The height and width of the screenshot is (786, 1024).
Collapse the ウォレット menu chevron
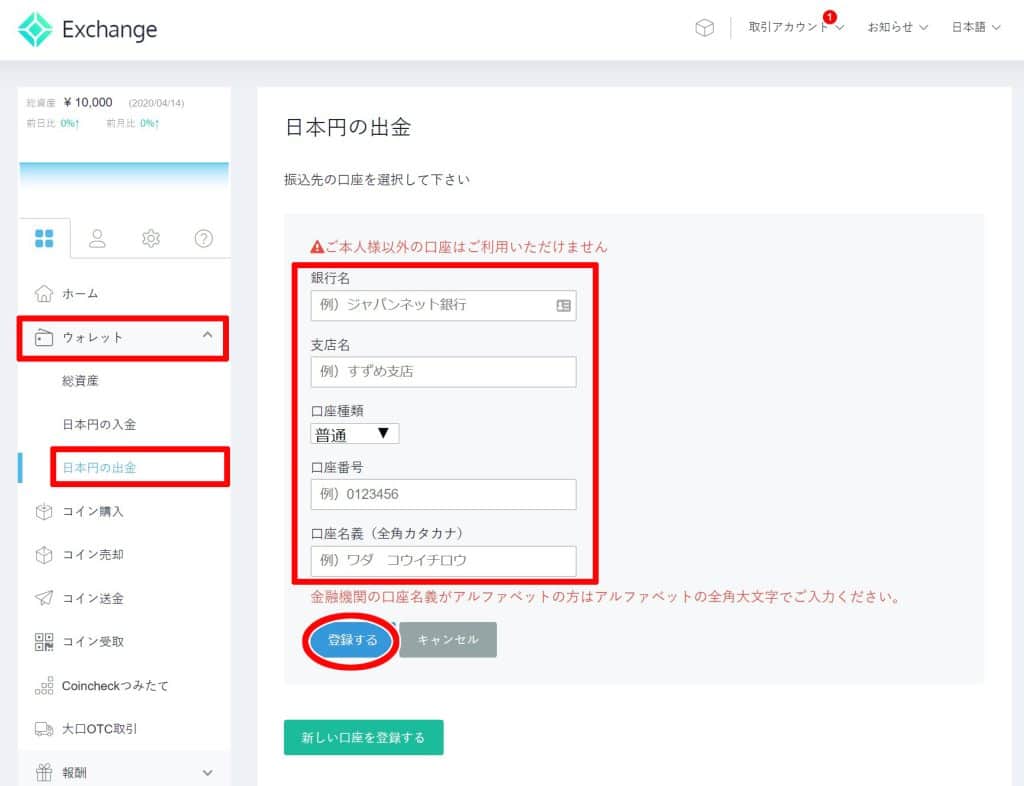(x=208, y=335)
